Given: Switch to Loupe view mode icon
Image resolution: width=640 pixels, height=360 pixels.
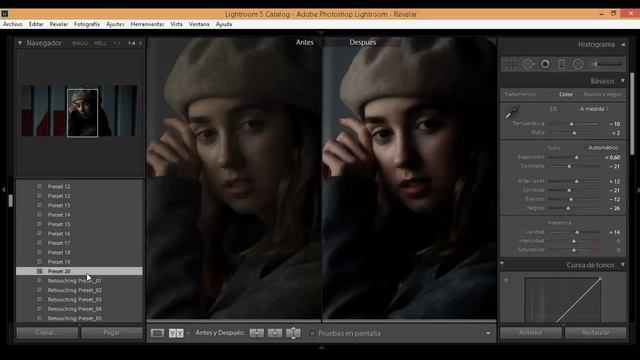Looking at the screenshot, I should (x=157, y=333).
